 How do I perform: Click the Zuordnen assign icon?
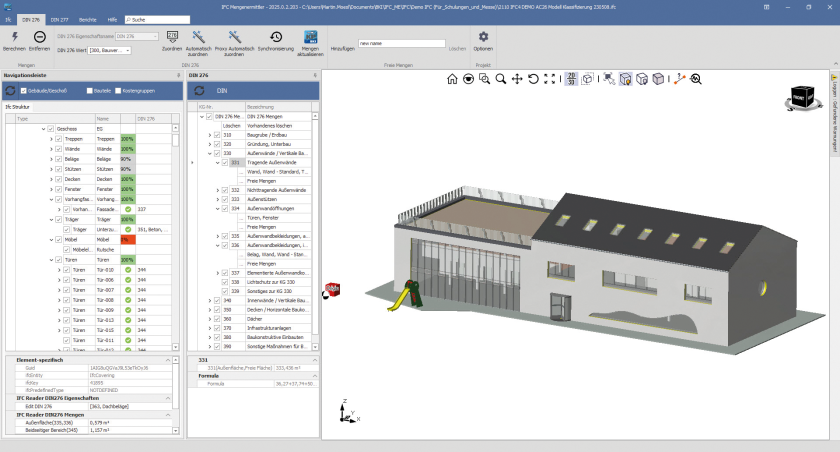coord(172,37)
